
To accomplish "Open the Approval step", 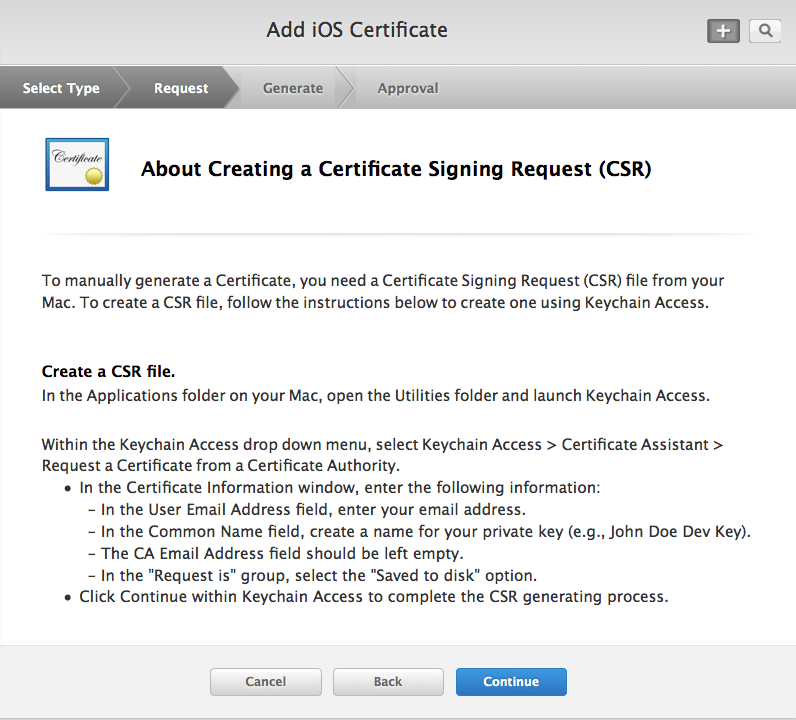I will [408, 88].
